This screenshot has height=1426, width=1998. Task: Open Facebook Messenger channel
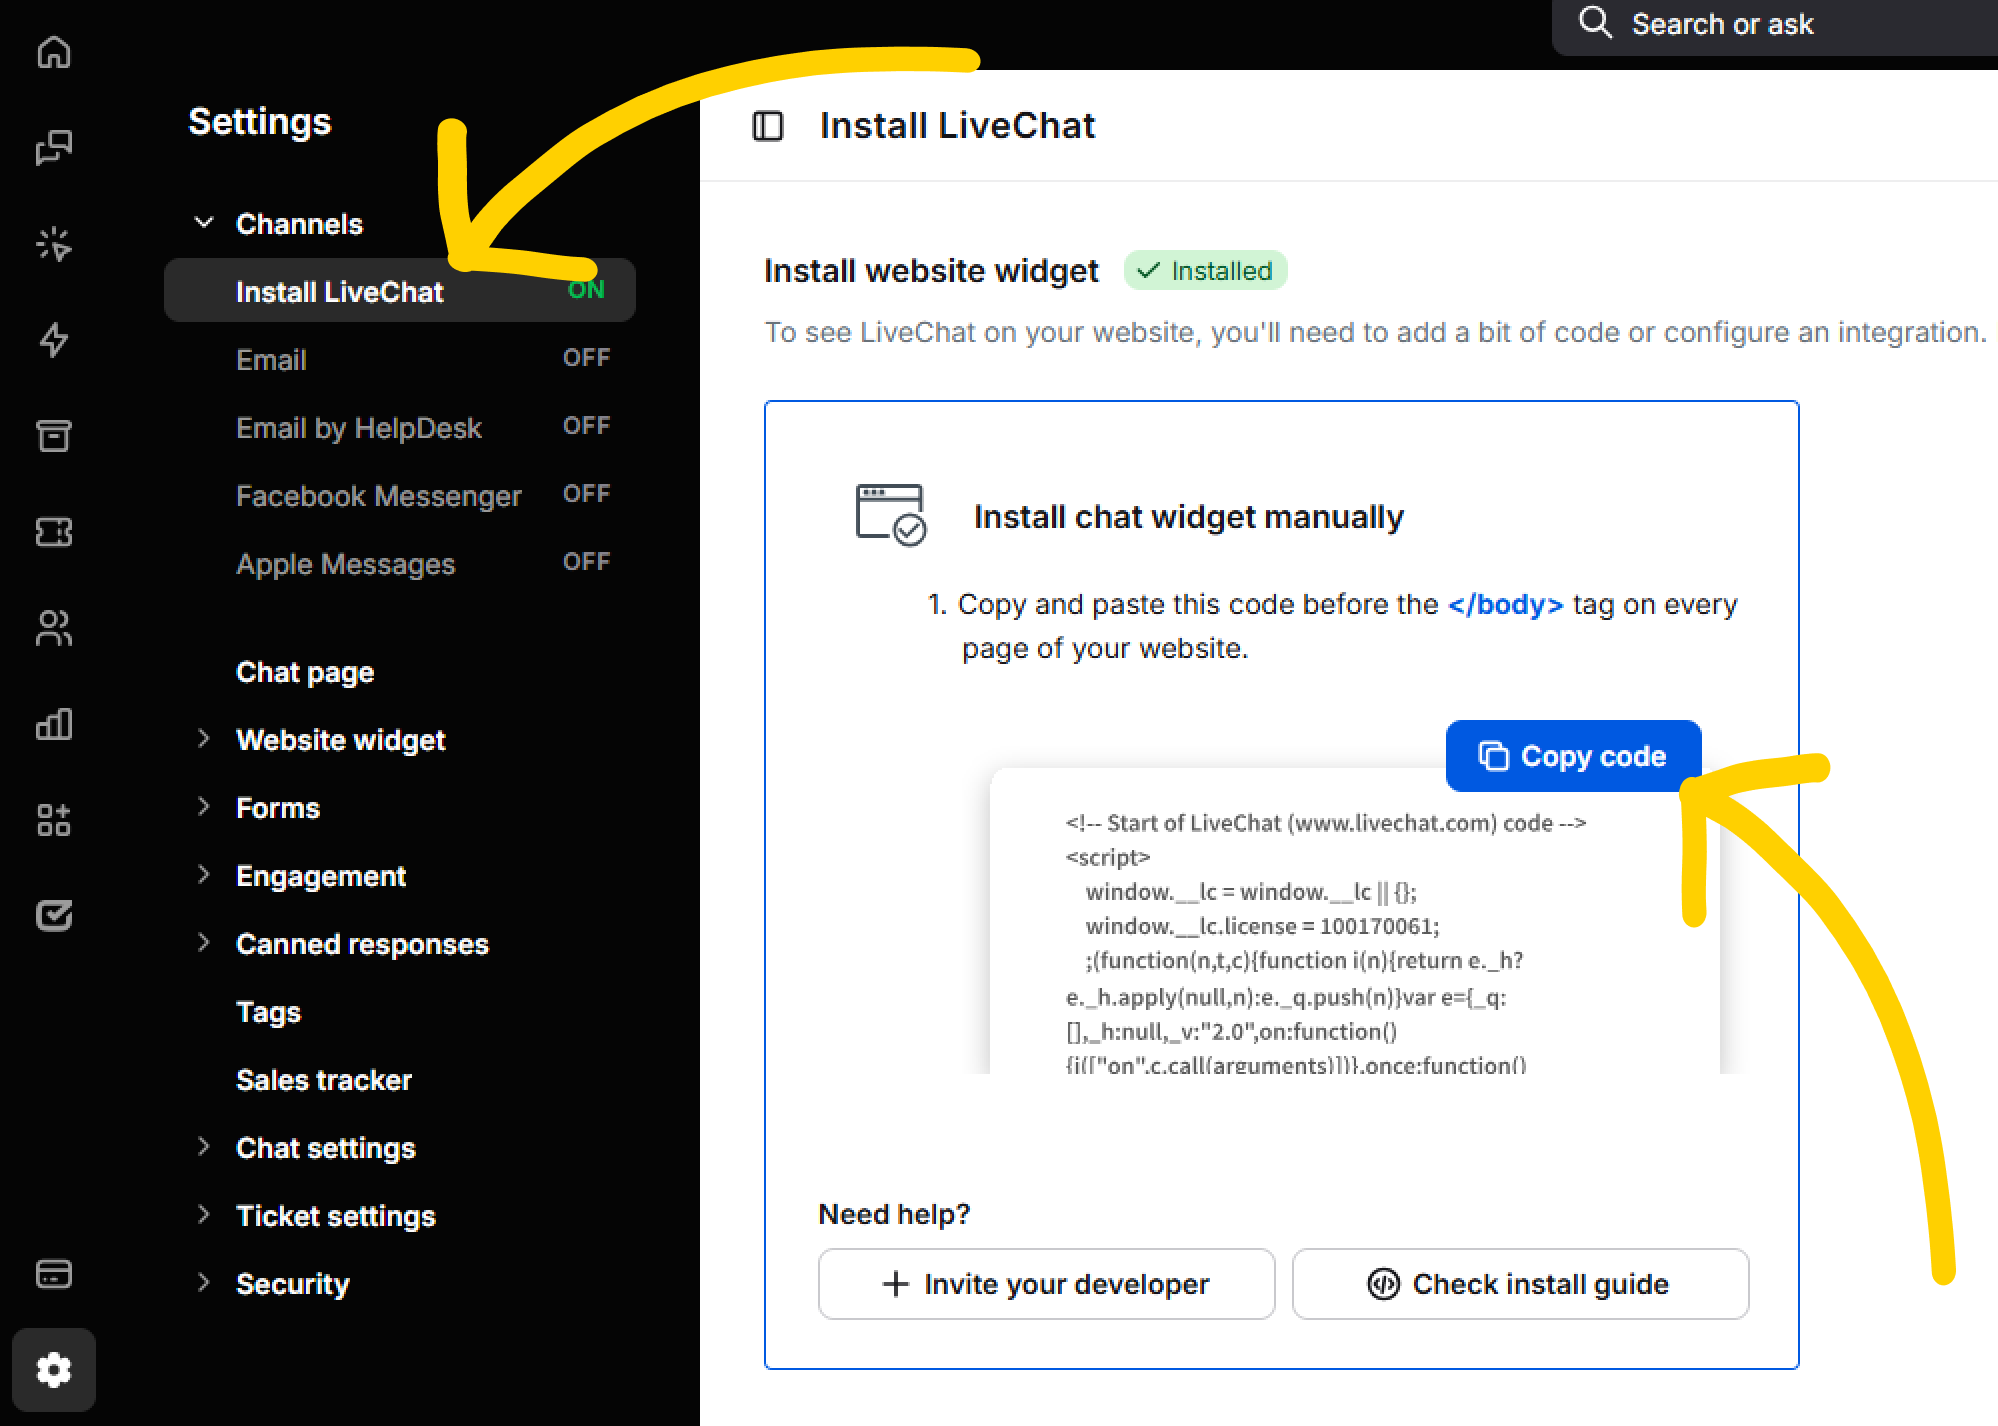[379, 496]
